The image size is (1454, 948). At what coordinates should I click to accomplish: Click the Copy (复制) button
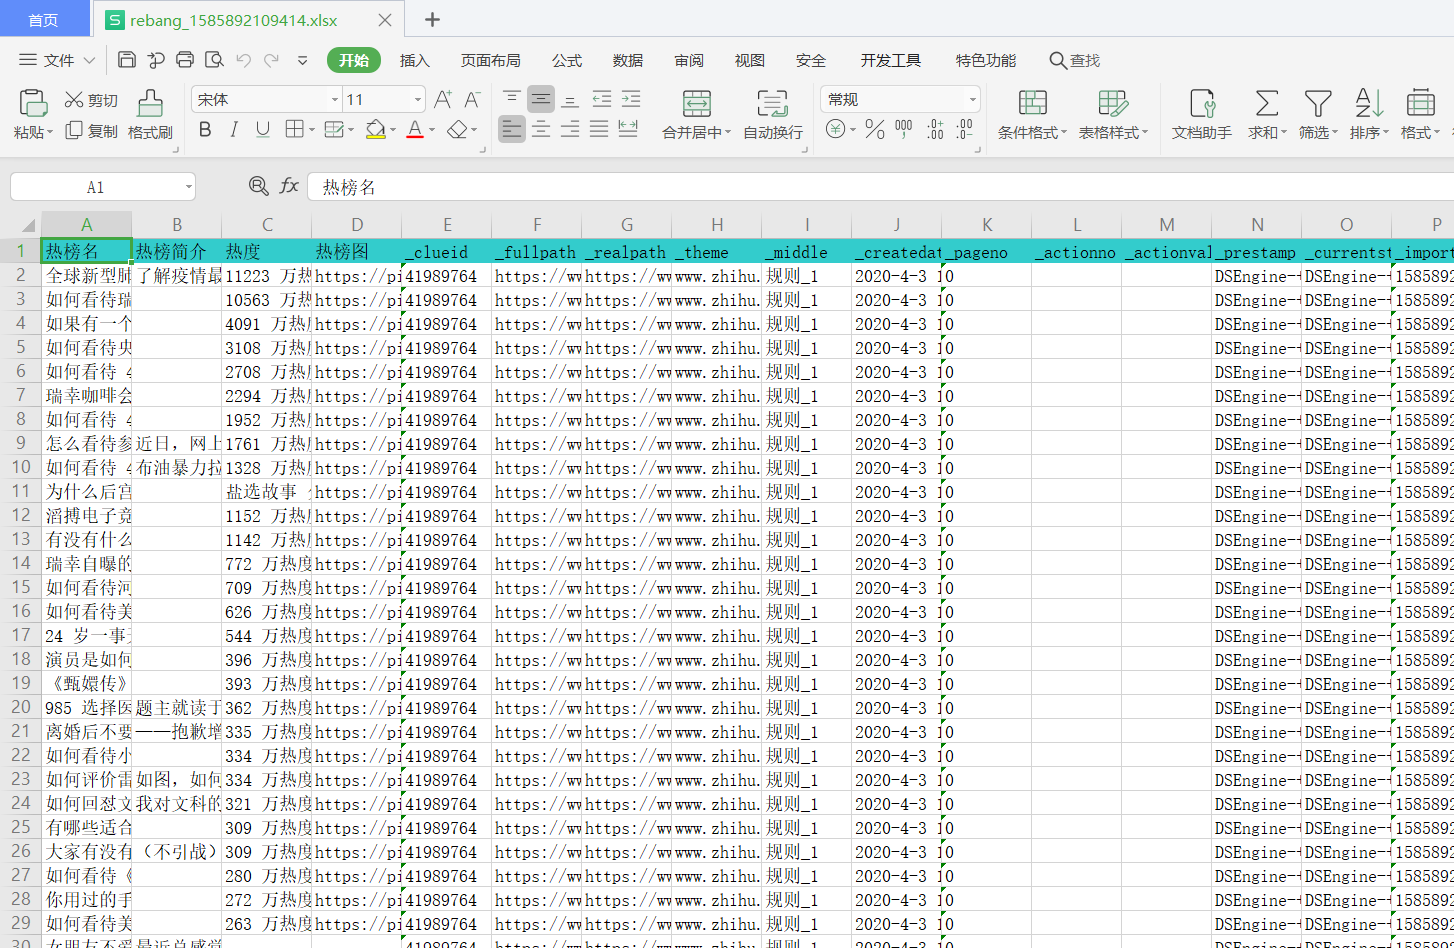coord(91,131)
